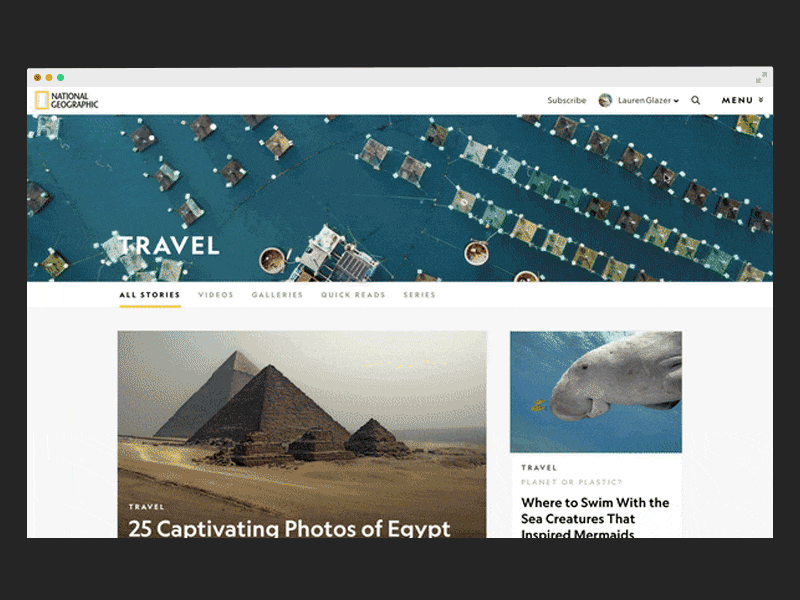The image size is (800, 600).
Task: Switch to the Galleries tab
Action: coord(277,295)
